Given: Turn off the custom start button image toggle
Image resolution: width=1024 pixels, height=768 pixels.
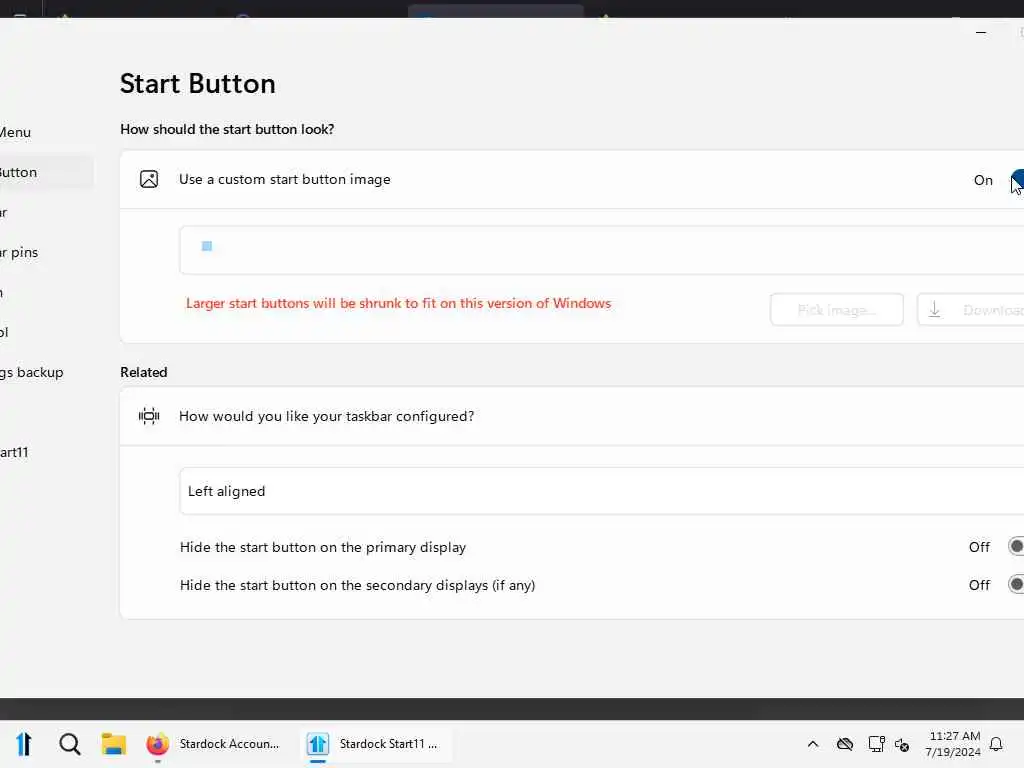Looking at the screenshot, I should 1017,180.
